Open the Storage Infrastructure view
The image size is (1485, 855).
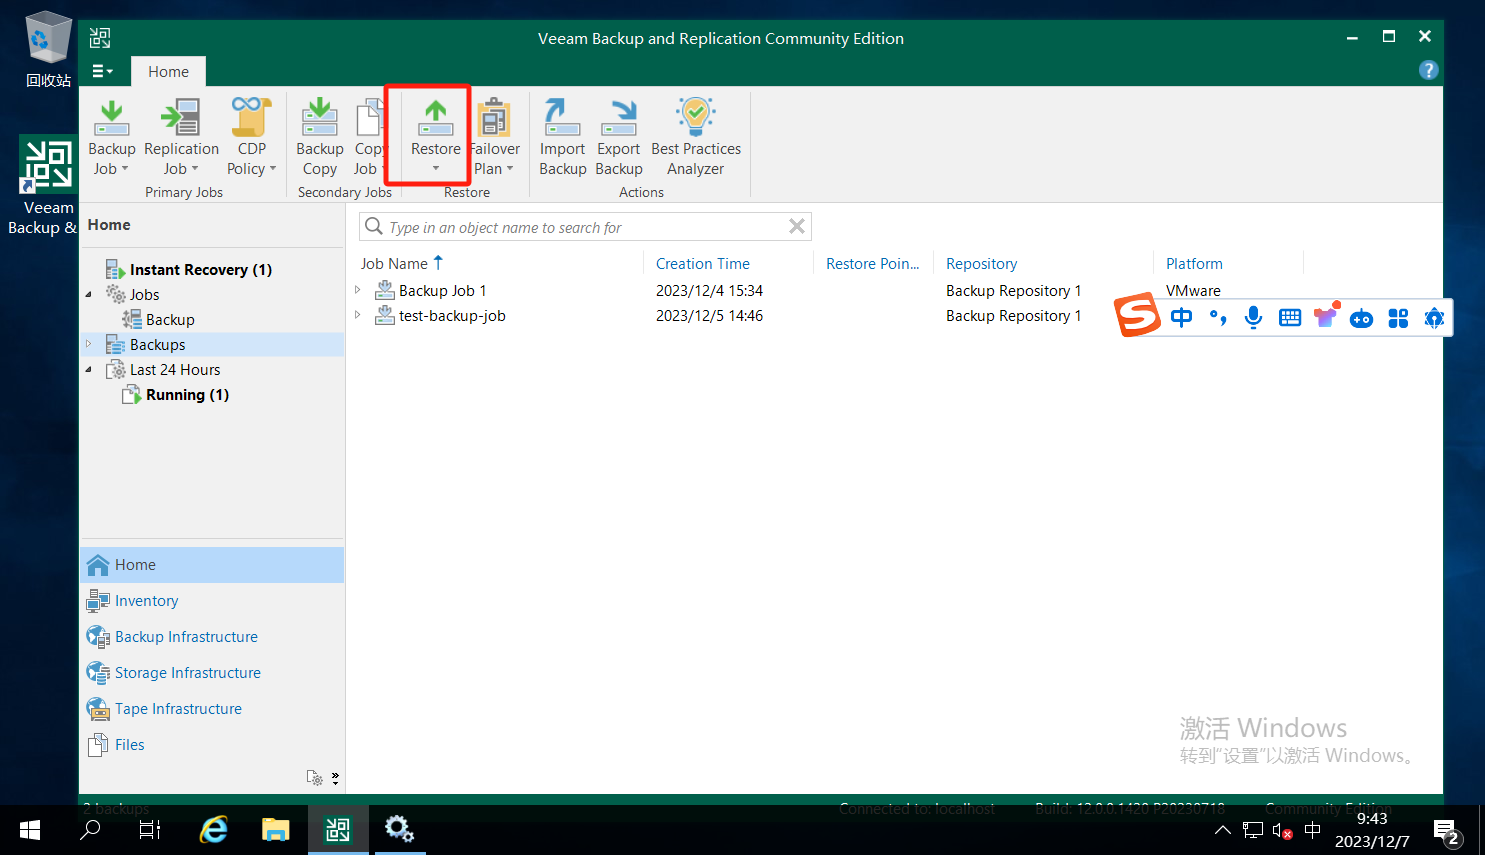pos(212,673)
